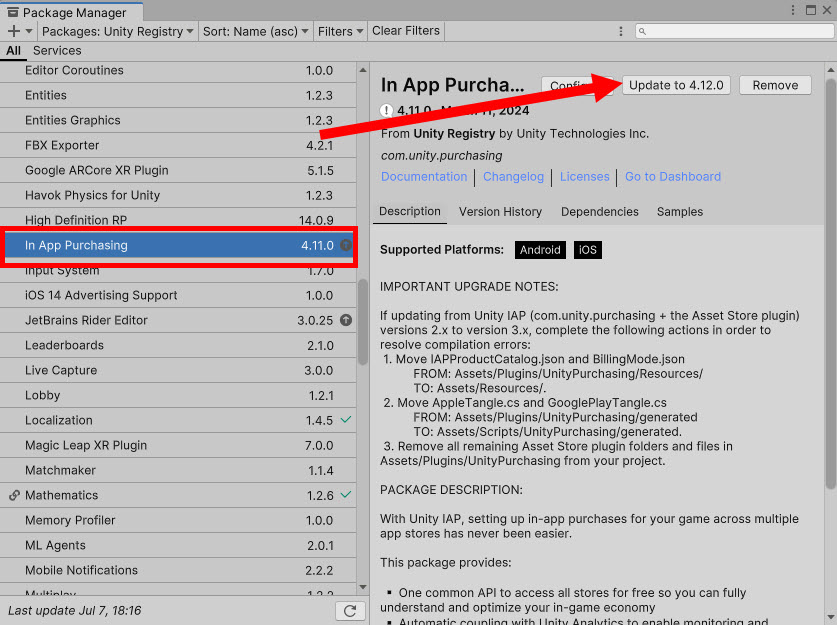Viewport: 837px width, 625px height.
Task: Switch to the Samples tab
Action: click(x=680, y=212)
